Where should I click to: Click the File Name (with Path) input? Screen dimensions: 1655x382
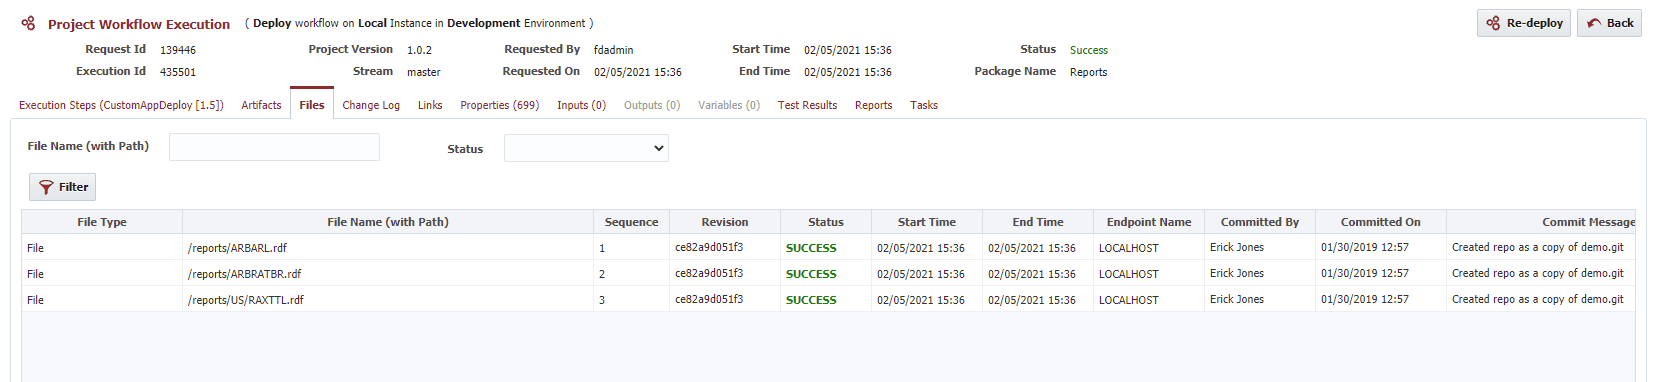pos(274,147)
